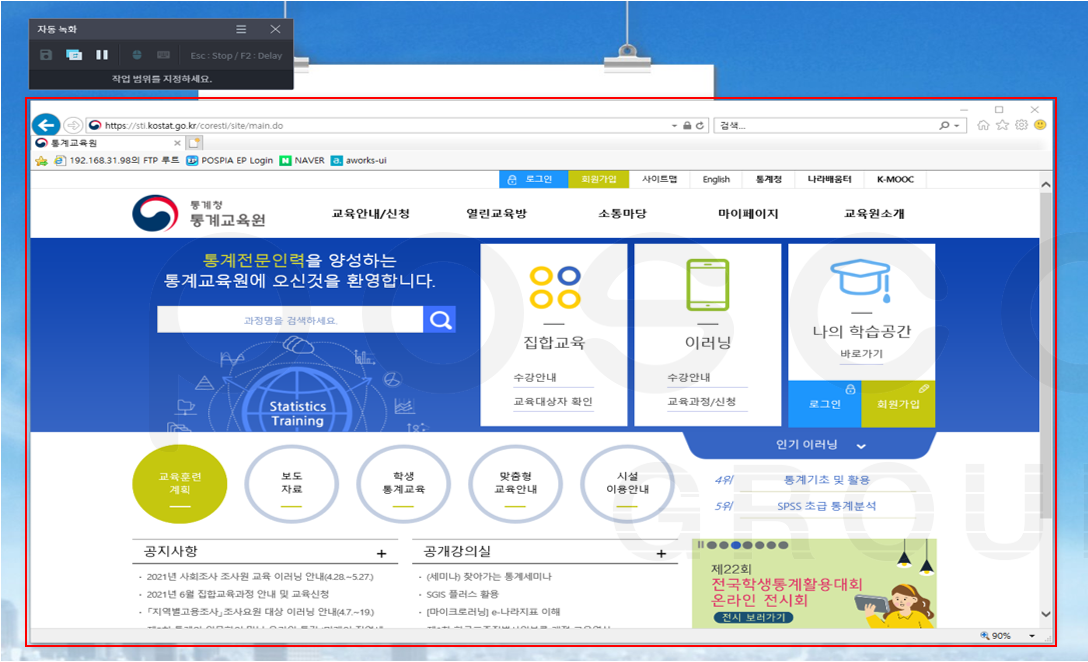This screenshot has width=1088, height=662.
Task: Select the 학생 통계교육 circle button
Action: [403, 484]
